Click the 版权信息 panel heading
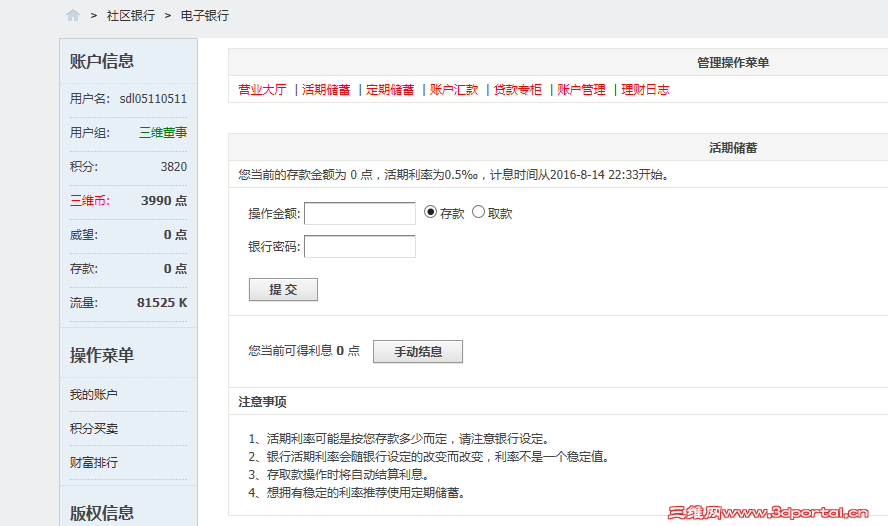 click(102, 513)
